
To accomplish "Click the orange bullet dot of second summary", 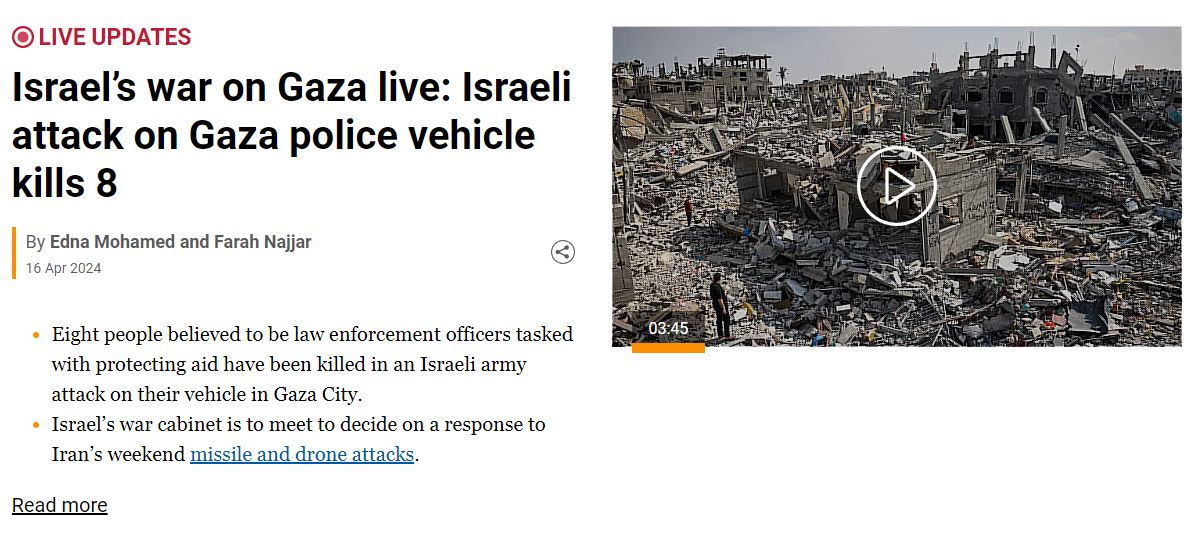I will (x=36, y=425).
